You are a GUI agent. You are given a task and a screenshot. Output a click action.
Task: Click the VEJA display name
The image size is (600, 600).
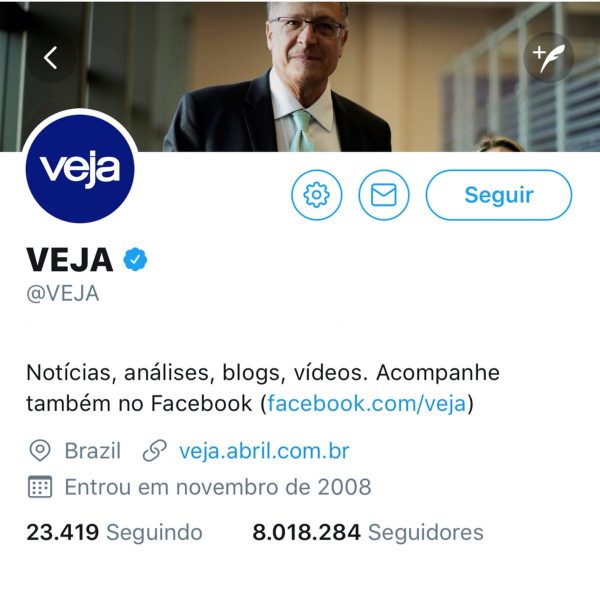click(x=70, y=260)
